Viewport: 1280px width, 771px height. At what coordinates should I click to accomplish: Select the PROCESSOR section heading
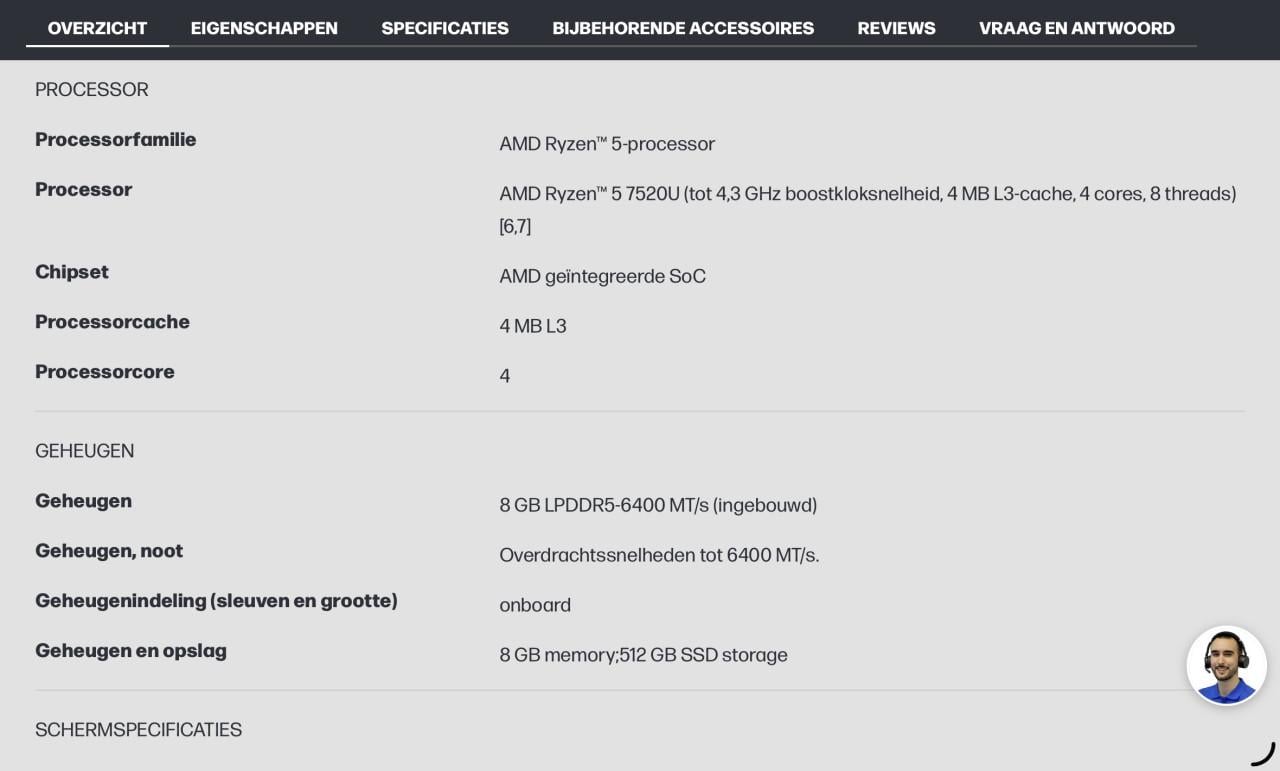91,89
